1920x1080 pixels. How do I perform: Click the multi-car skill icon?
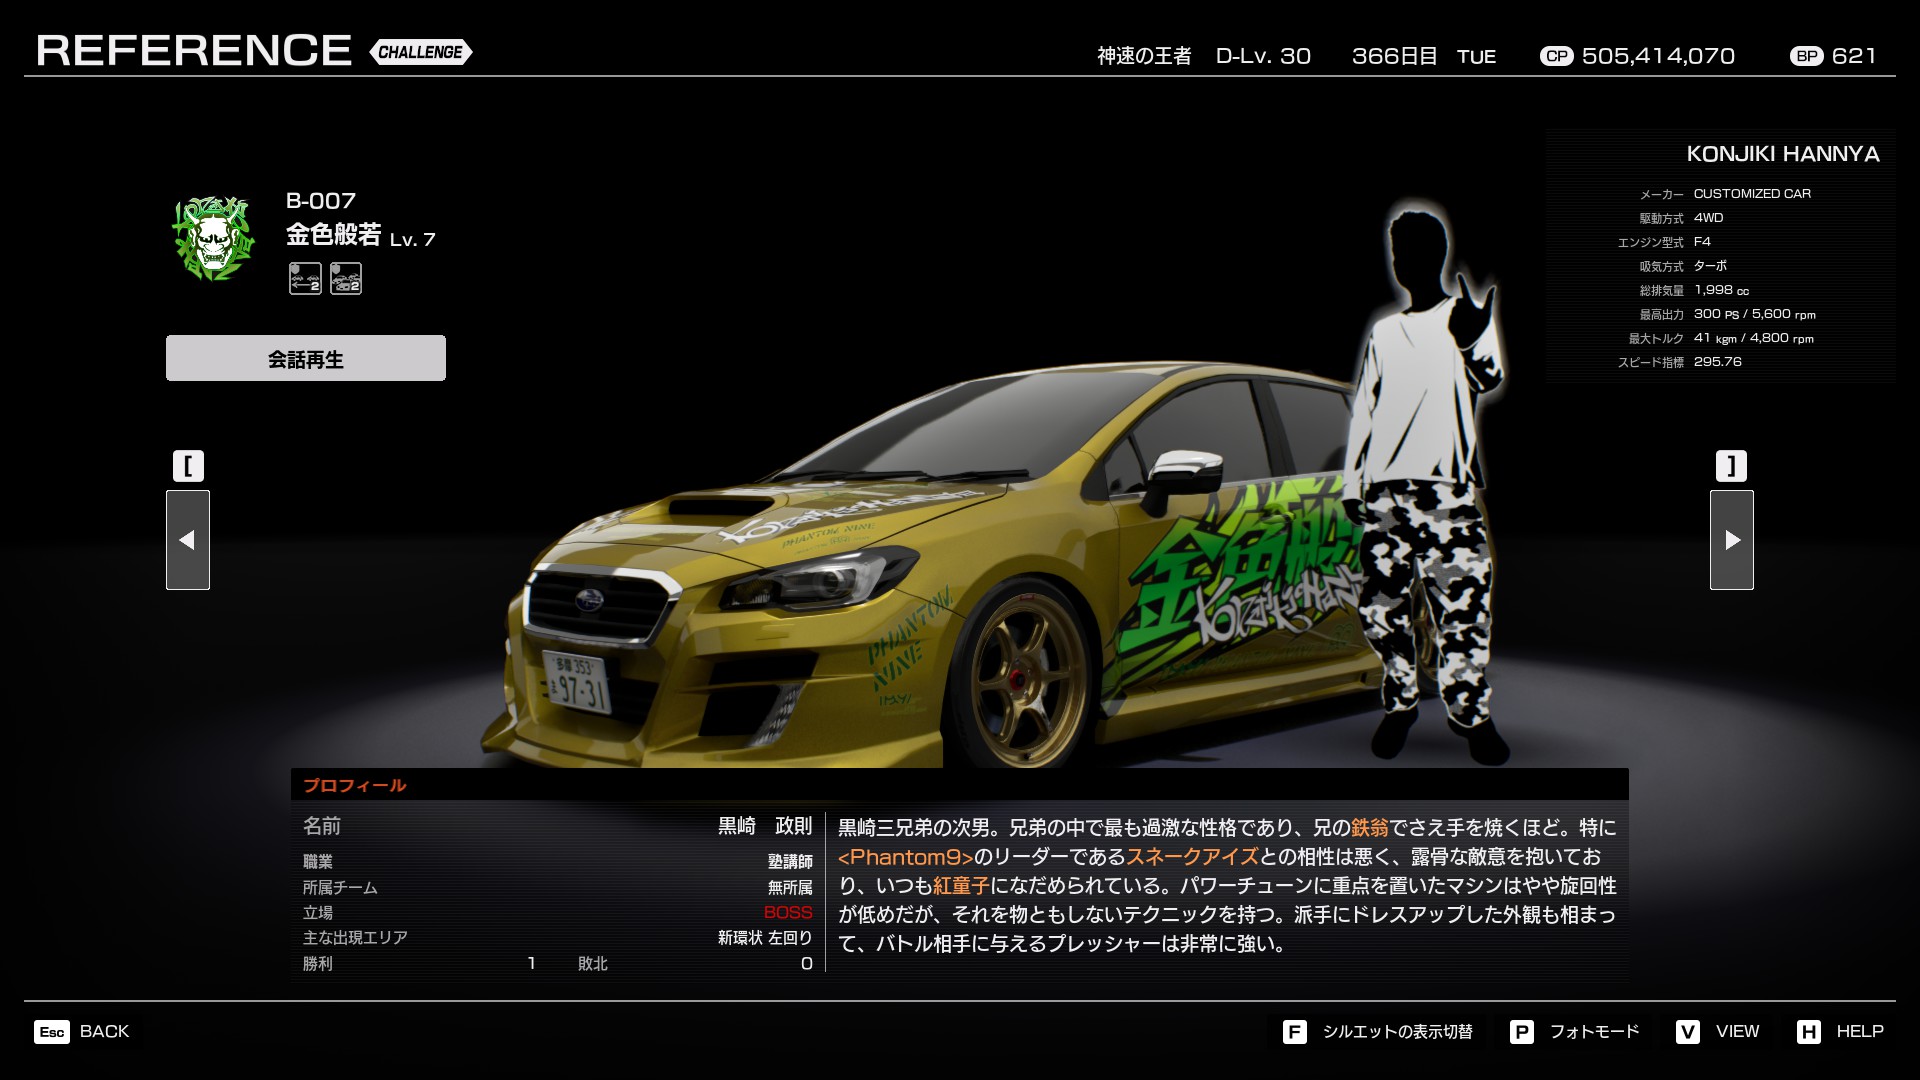(x=346, y=279)
